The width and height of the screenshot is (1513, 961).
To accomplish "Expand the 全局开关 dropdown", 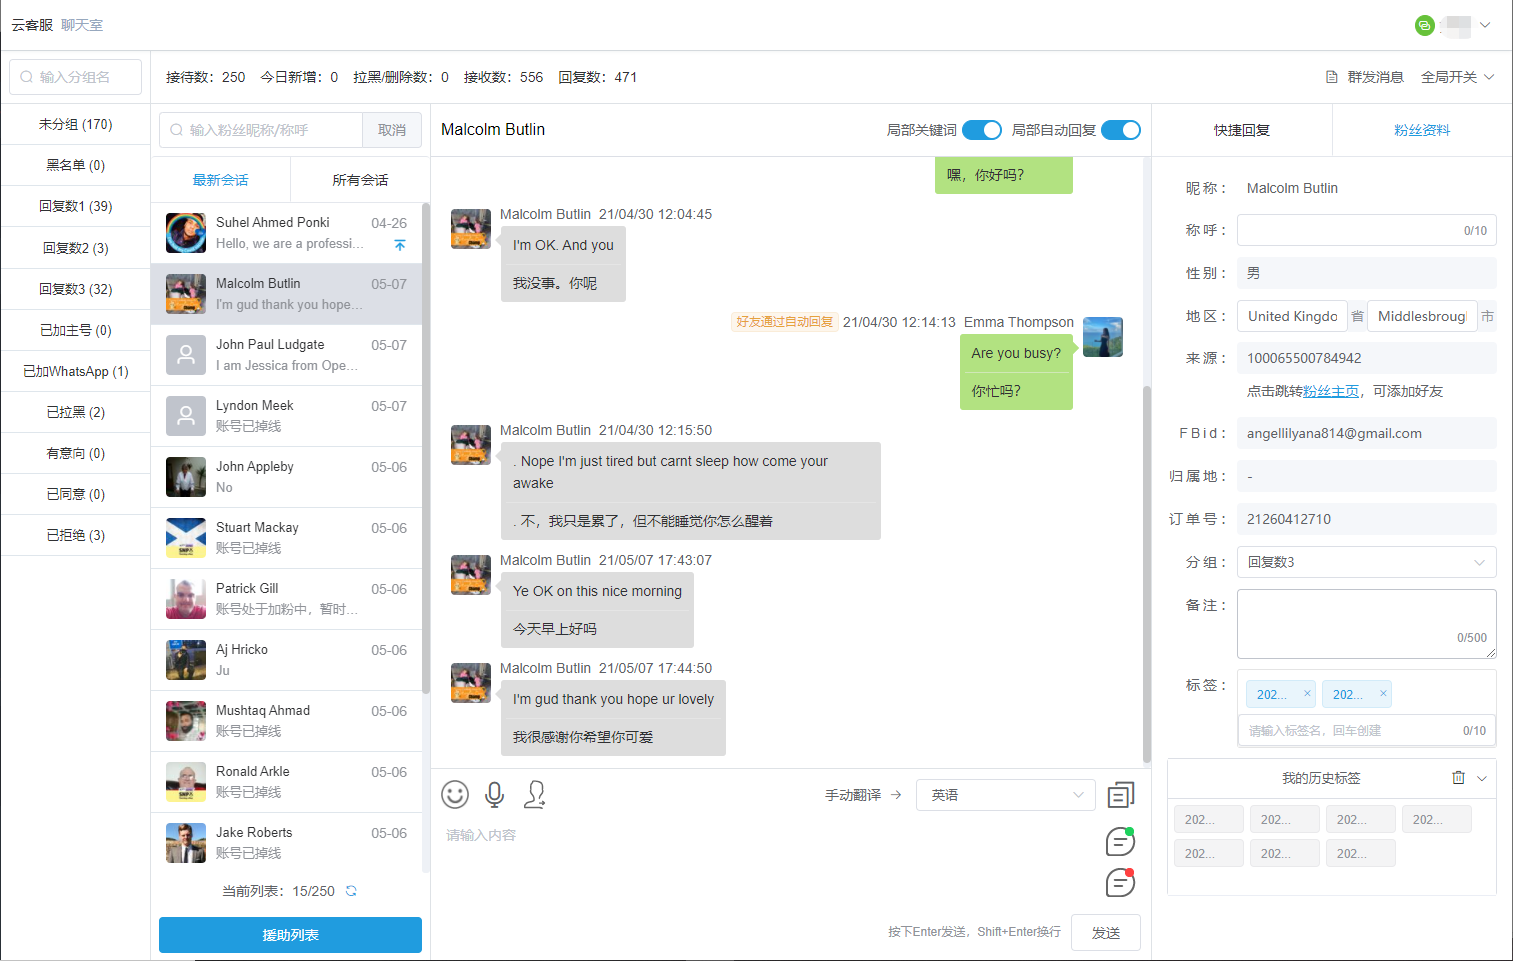I will 1458,77.
